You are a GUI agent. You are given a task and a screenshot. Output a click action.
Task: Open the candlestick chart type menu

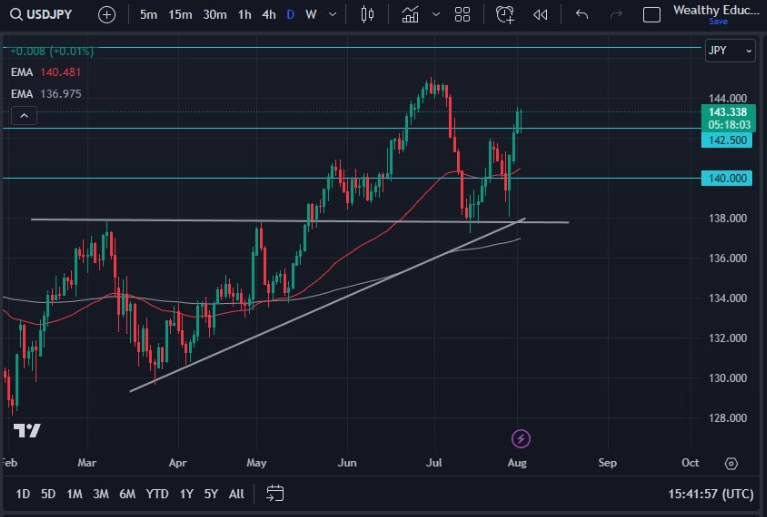[x=367, y=15]
